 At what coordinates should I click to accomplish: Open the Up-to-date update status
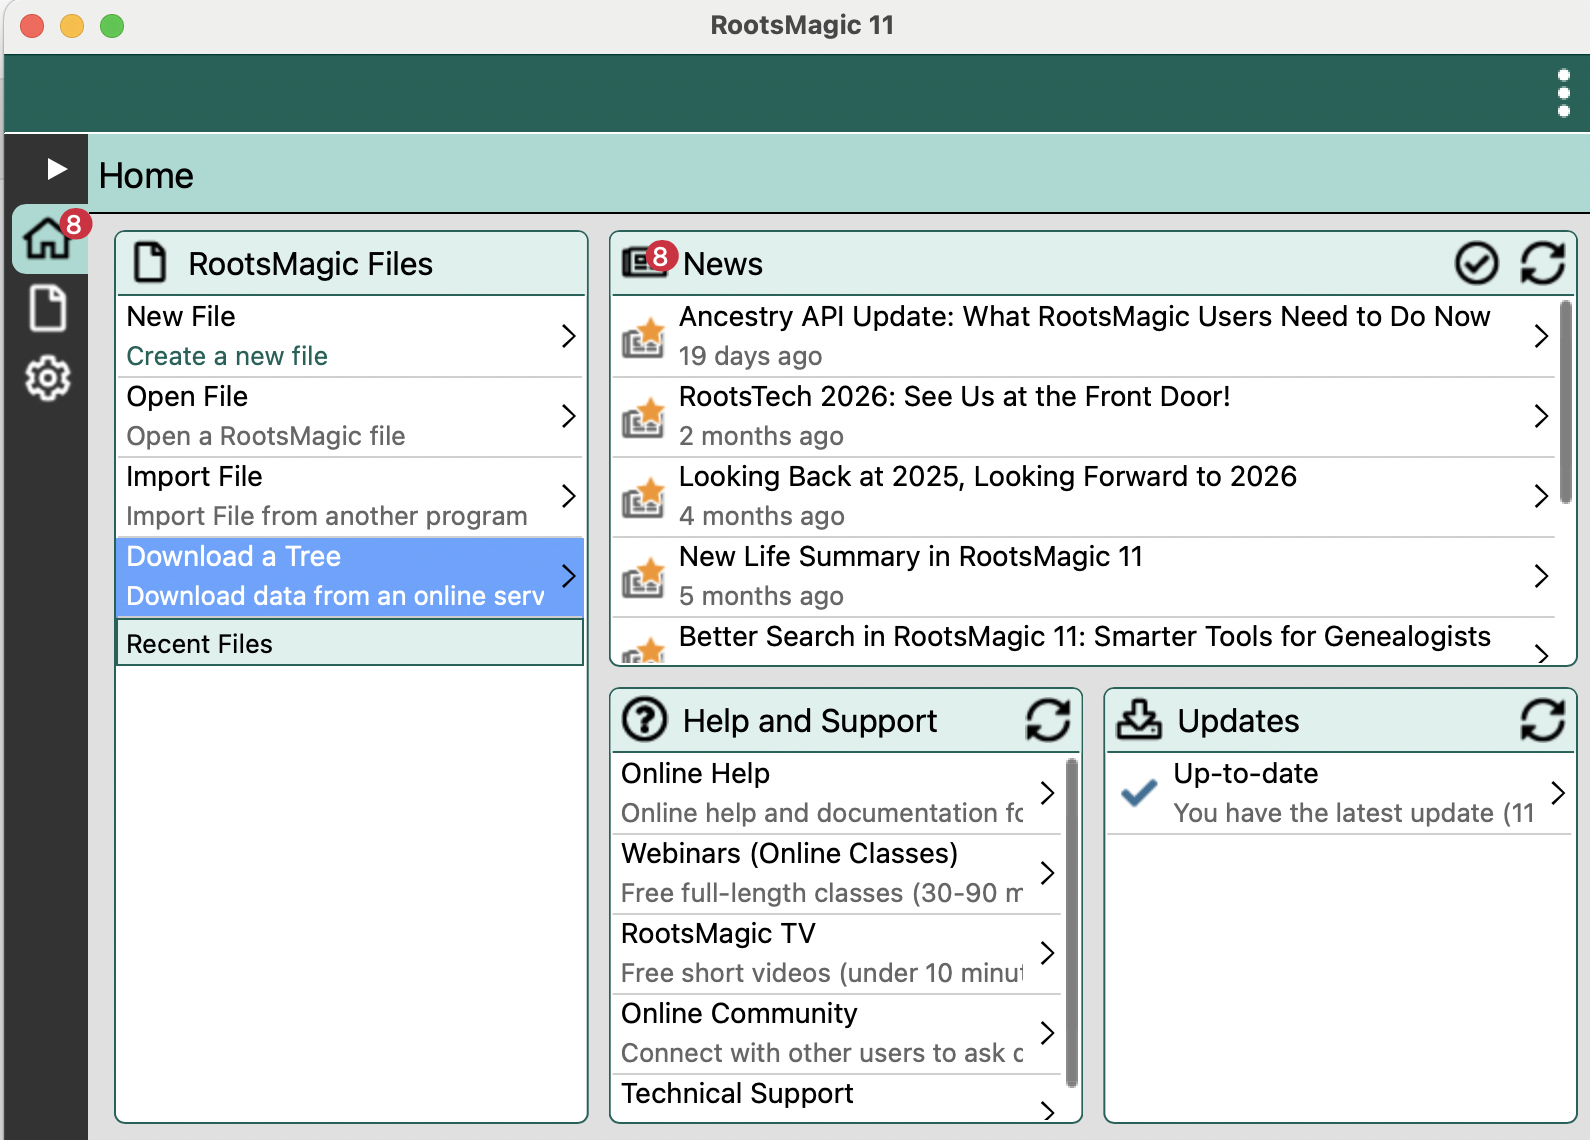(x=1339, y=793)
